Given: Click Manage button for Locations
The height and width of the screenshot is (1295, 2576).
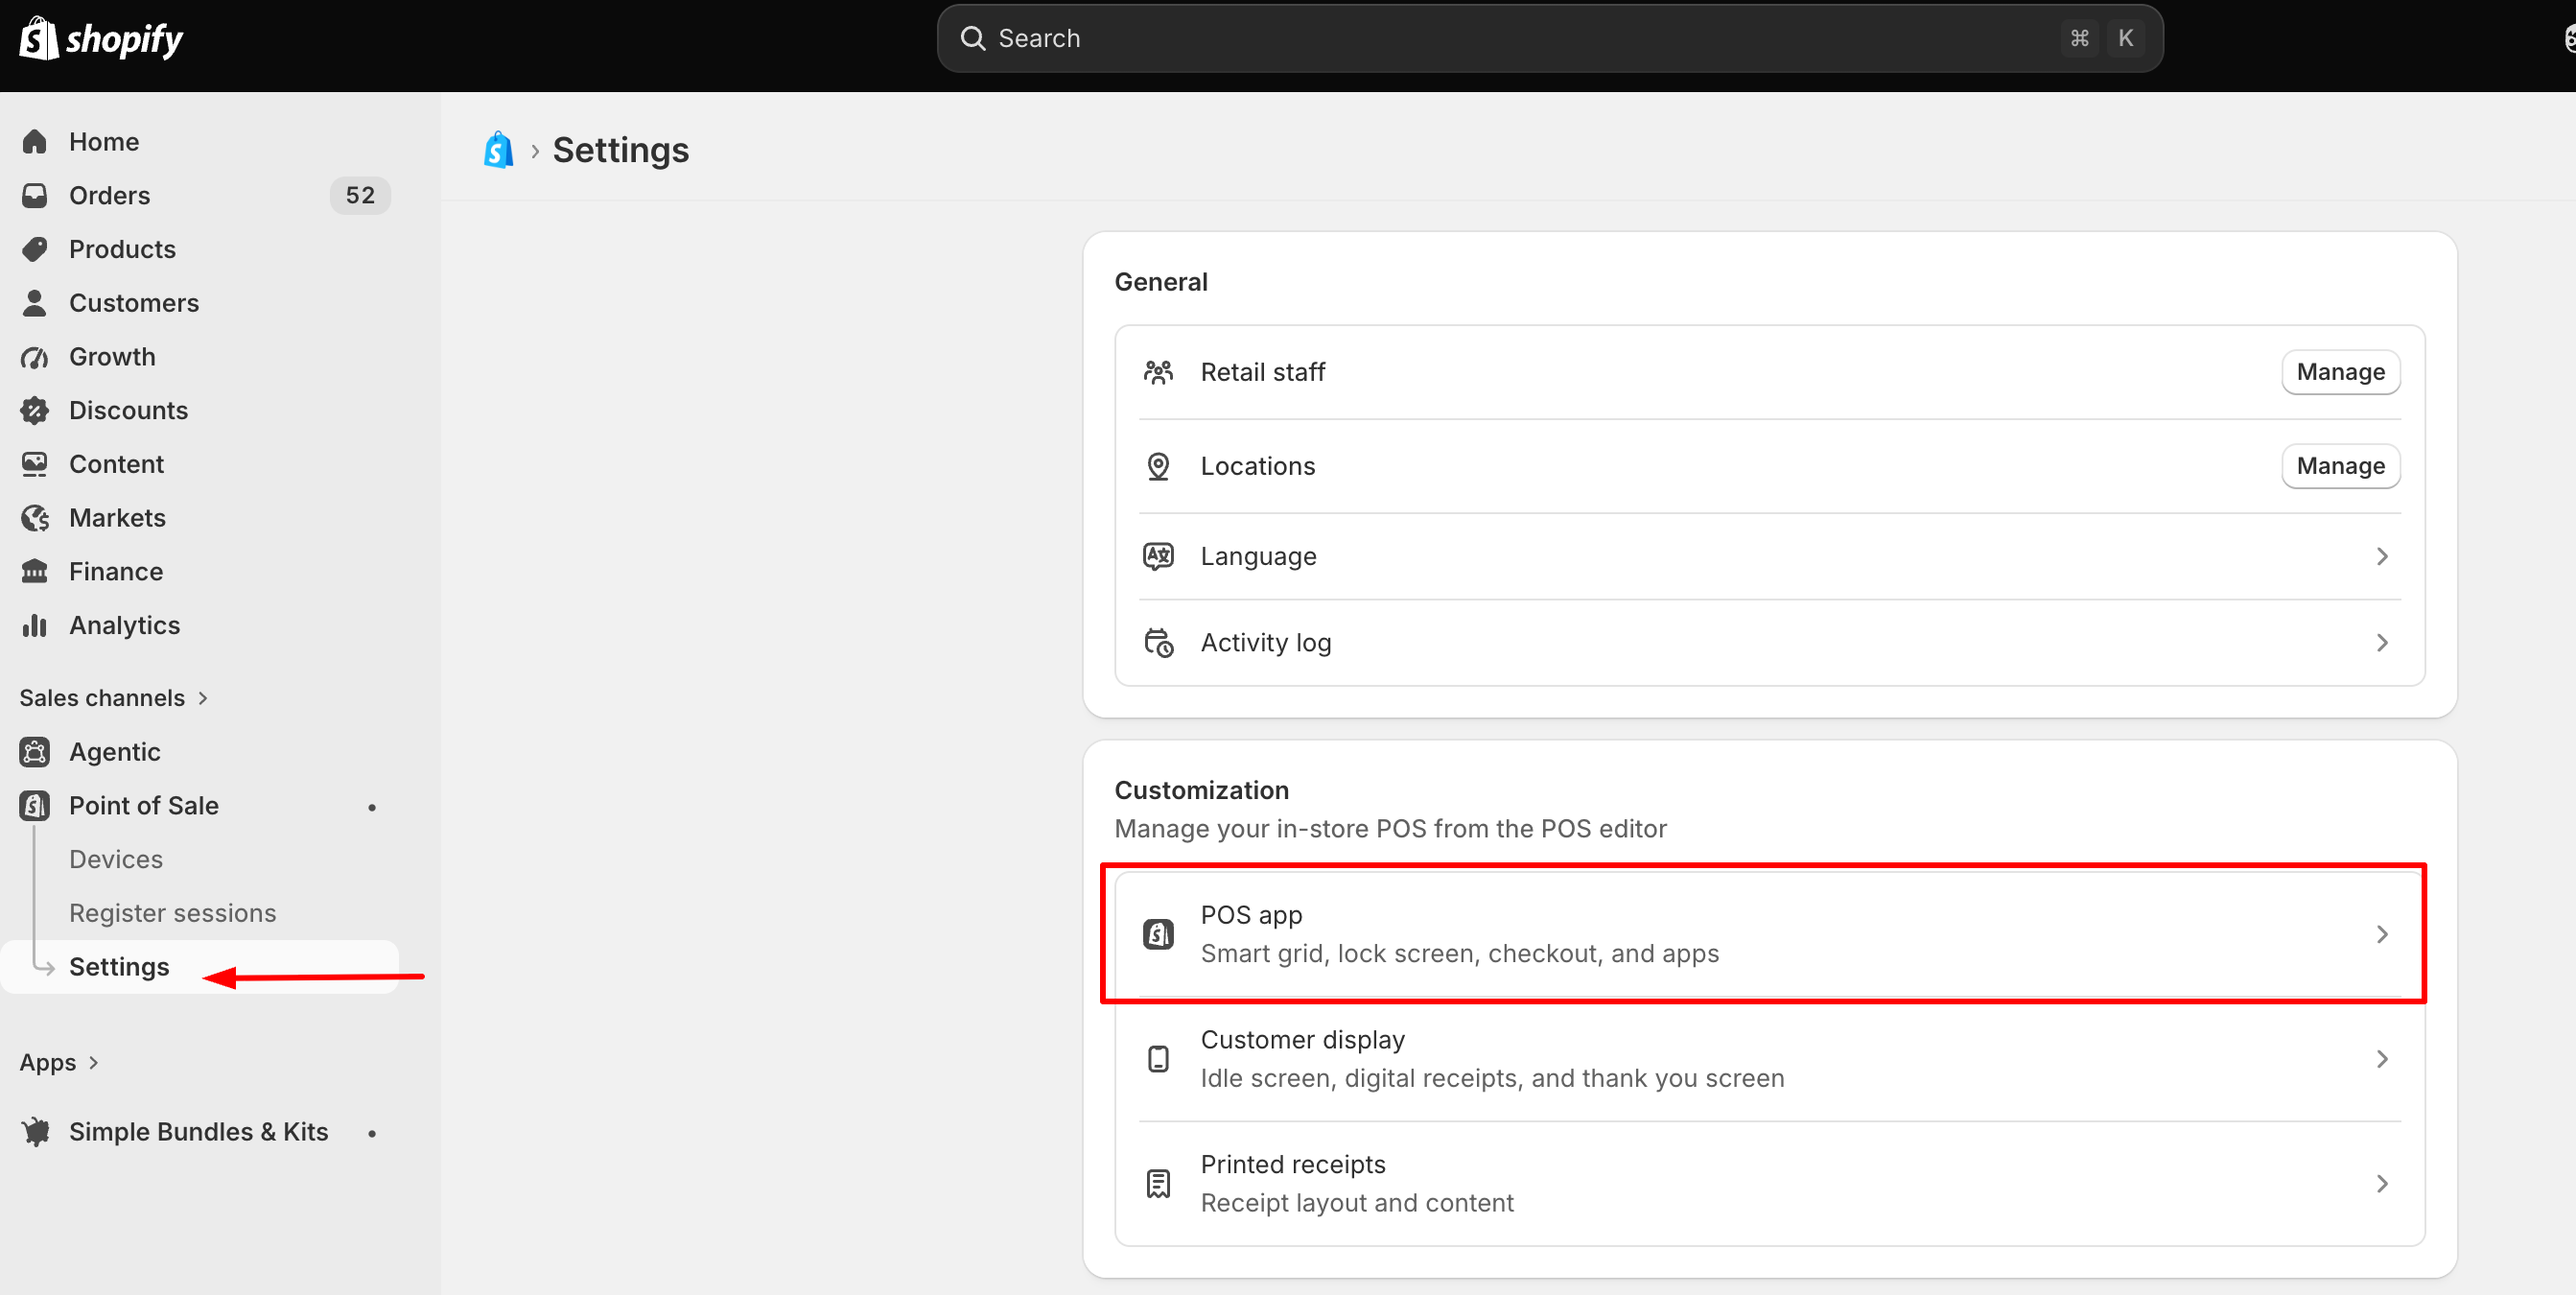Looking at the screenshot, I should click(2340, 466).
